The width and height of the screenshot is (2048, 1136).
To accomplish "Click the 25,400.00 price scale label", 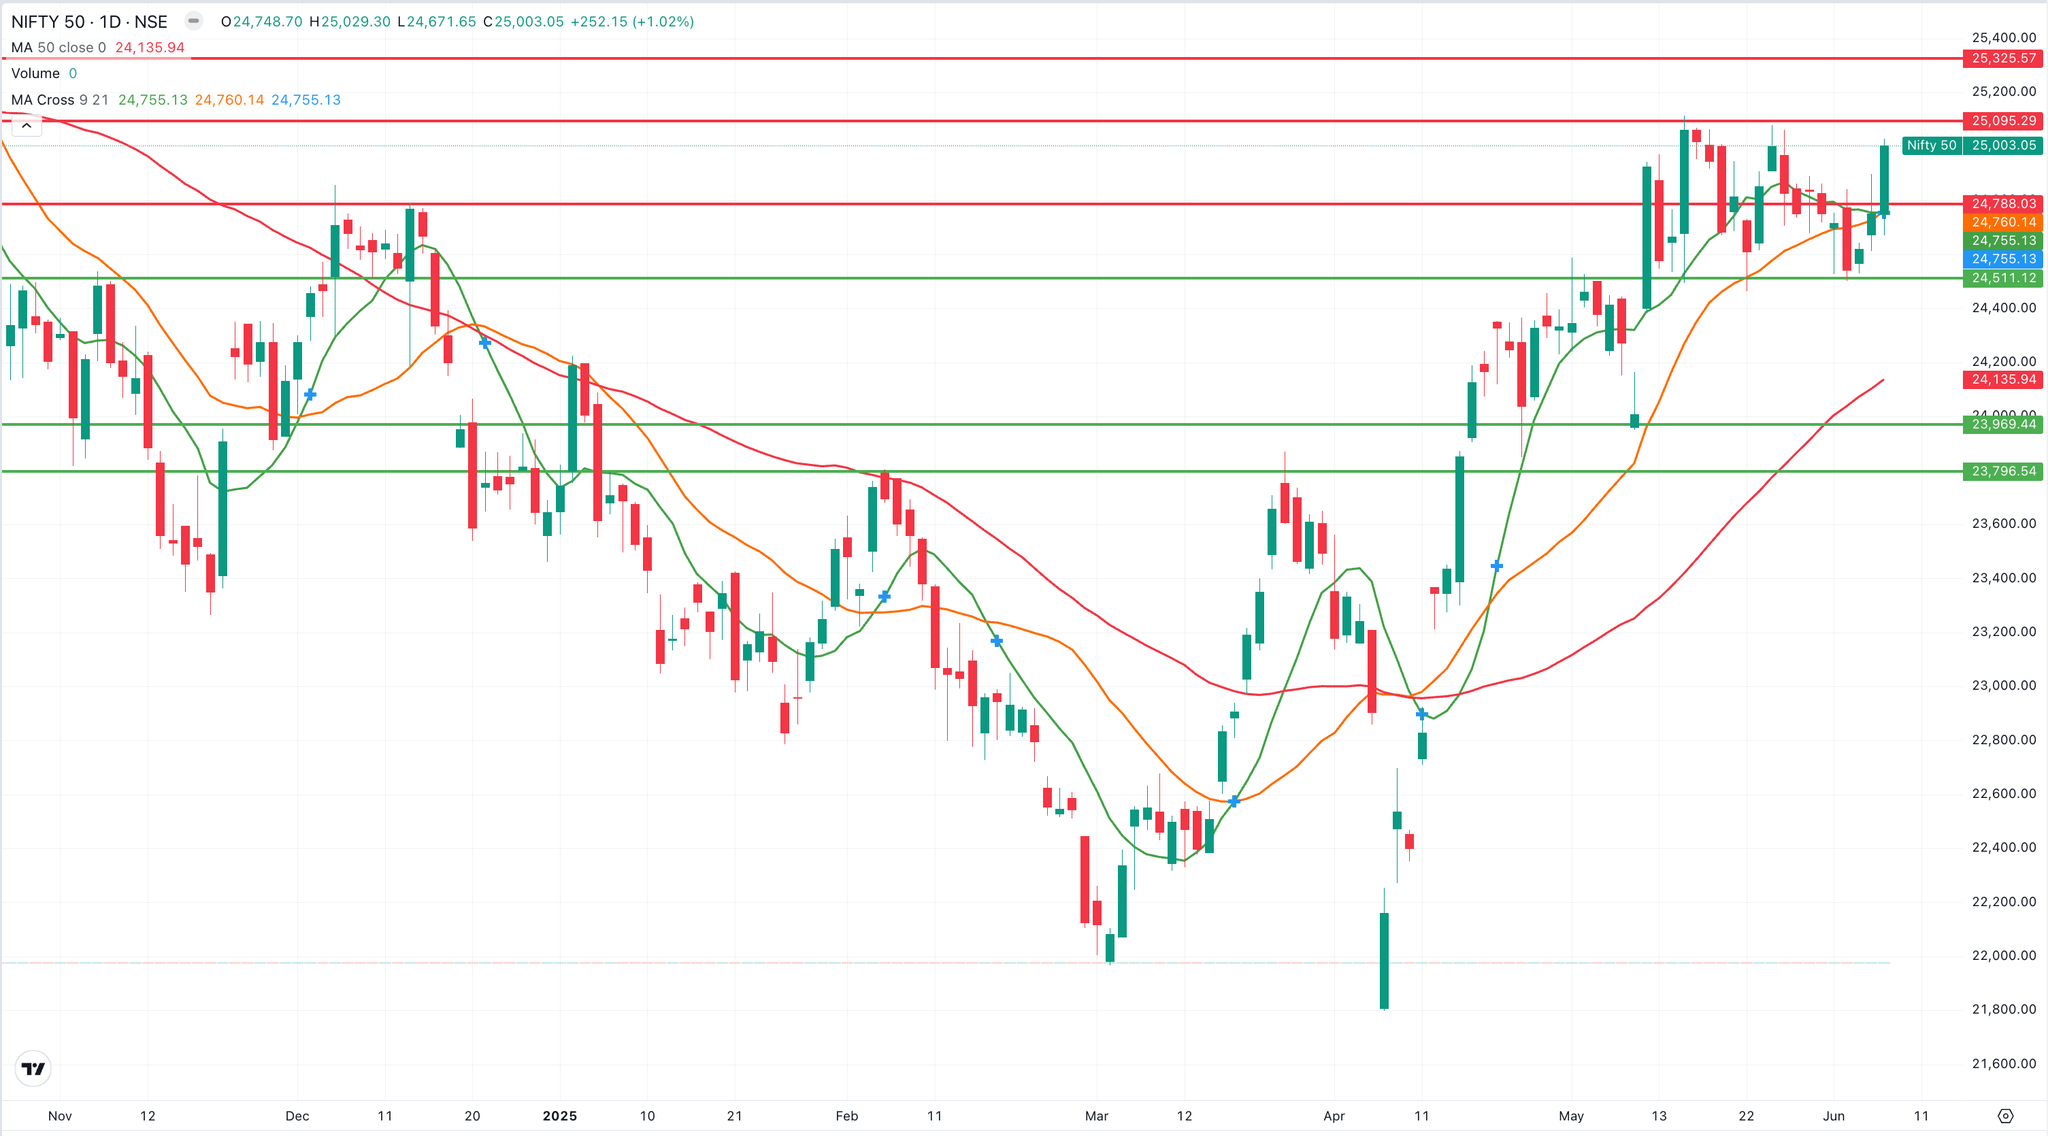I will (2004, 38).
